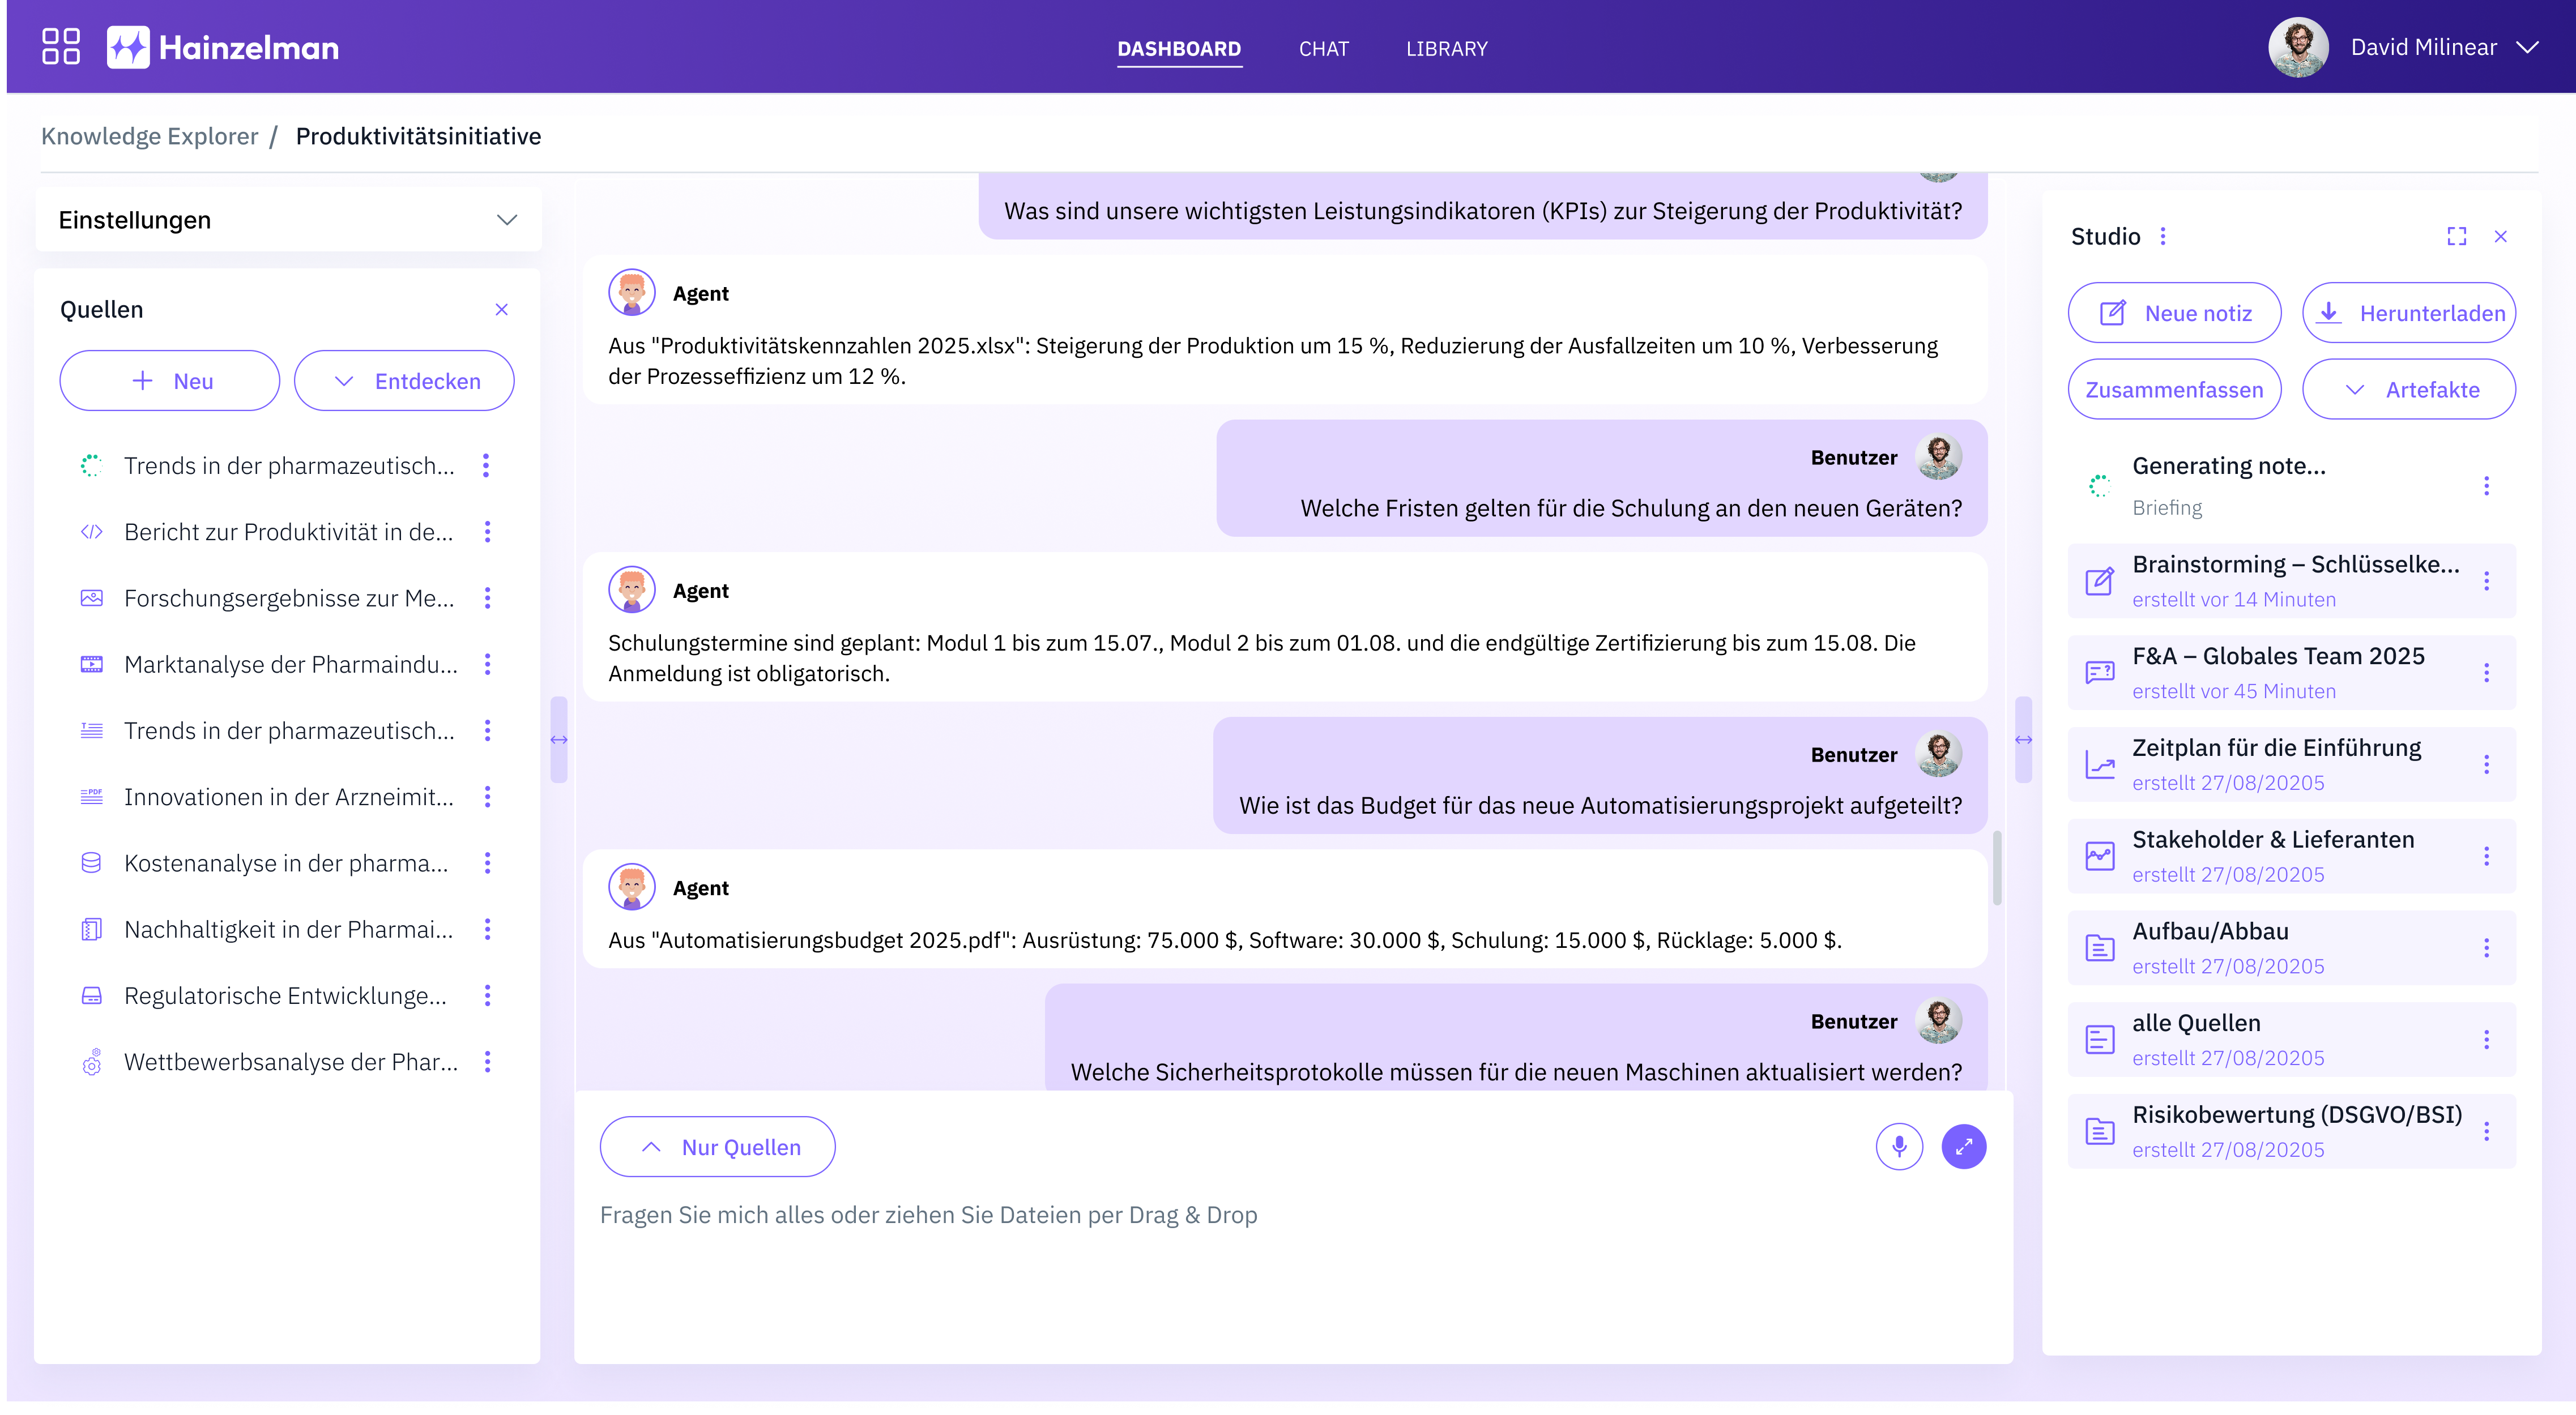
Task: Click the 'Fragen Sie mich alles' input field
Action: pyautogui.click(x=928, y=1215)
